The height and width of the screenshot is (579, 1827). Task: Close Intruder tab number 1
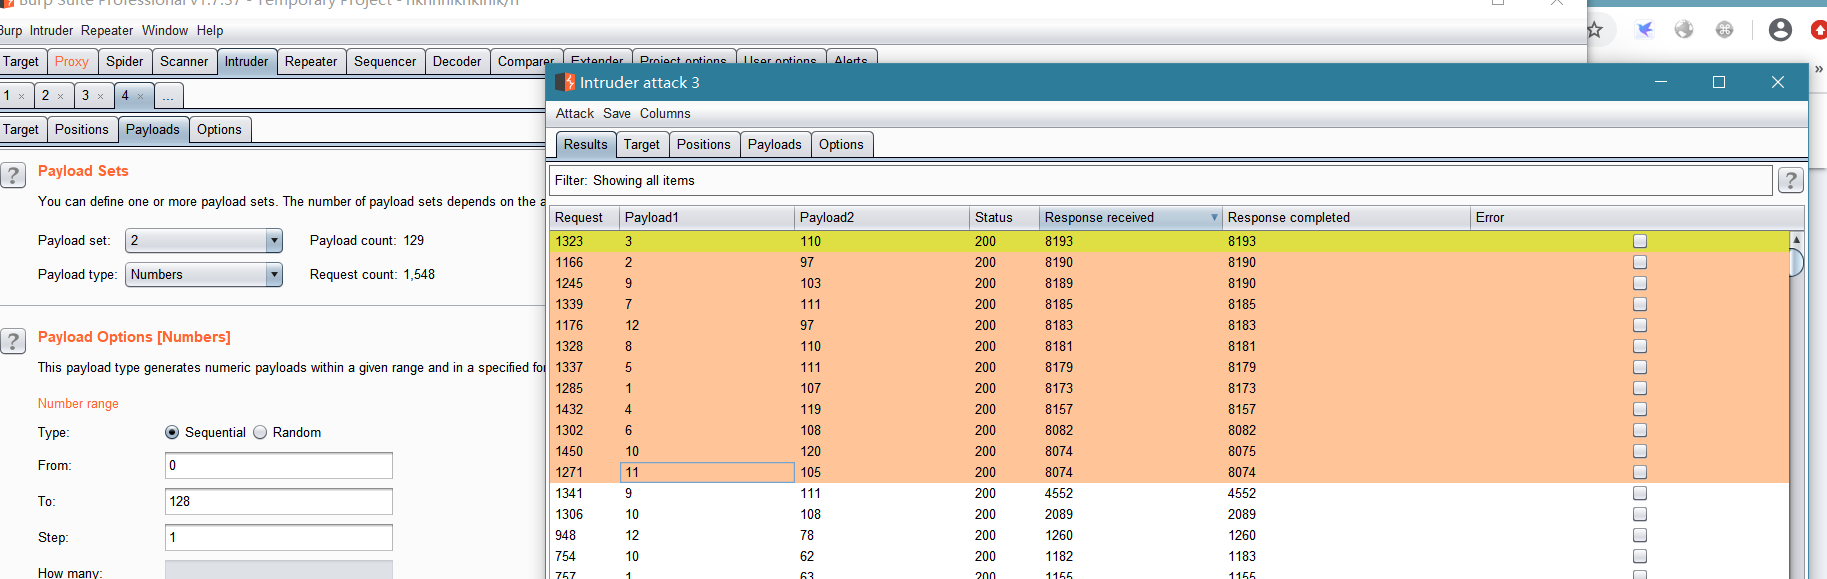tap(21, 97)
